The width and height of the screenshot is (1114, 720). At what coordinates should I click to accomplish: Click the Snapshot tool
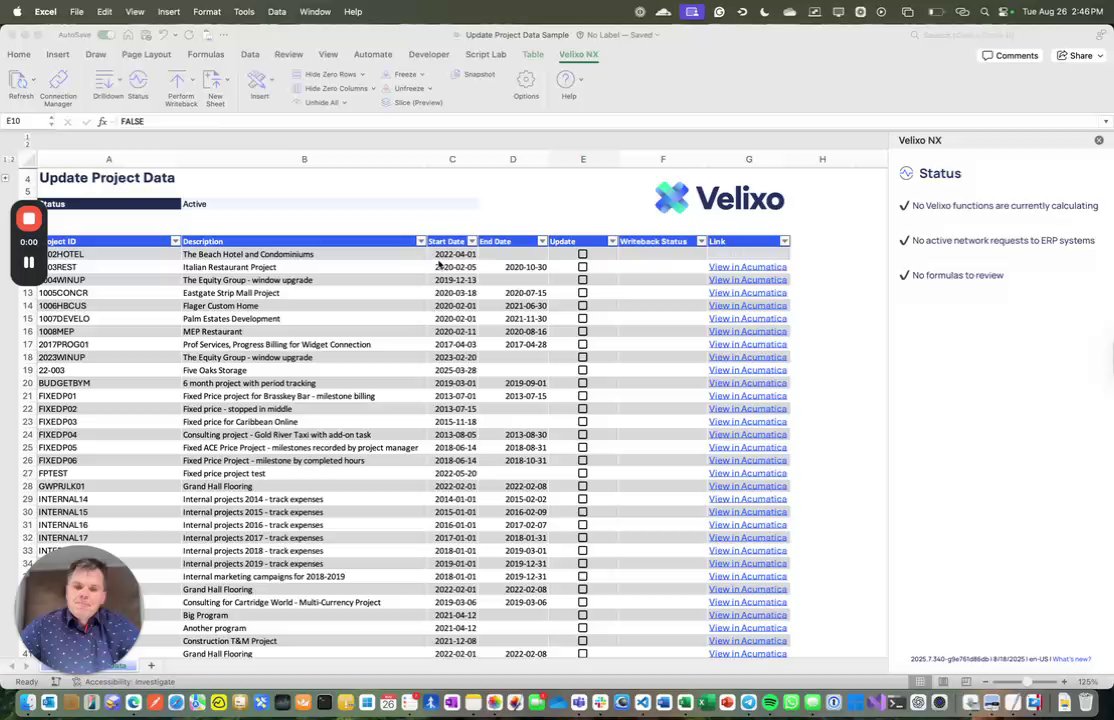[473, 74]
